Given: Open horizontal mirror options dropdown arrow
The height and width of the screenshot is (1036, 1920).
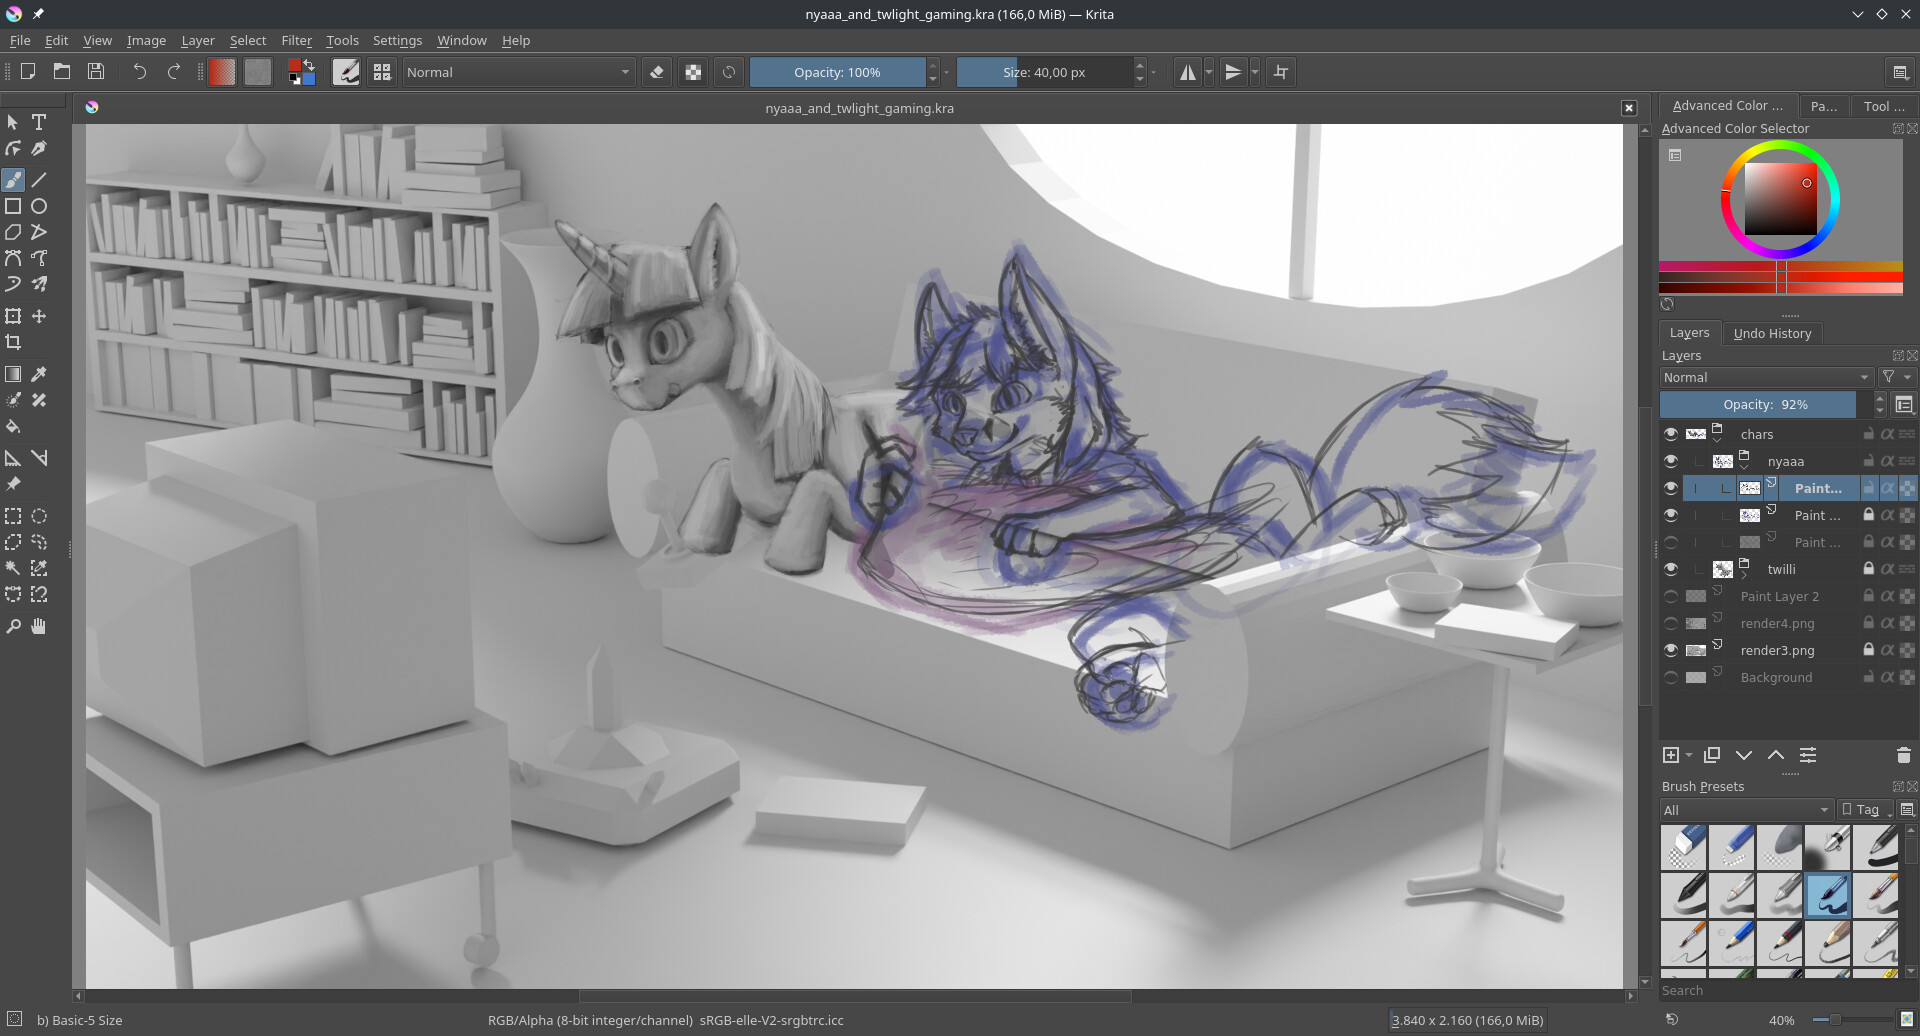Looking at the screenshot, I should 1209,72.
